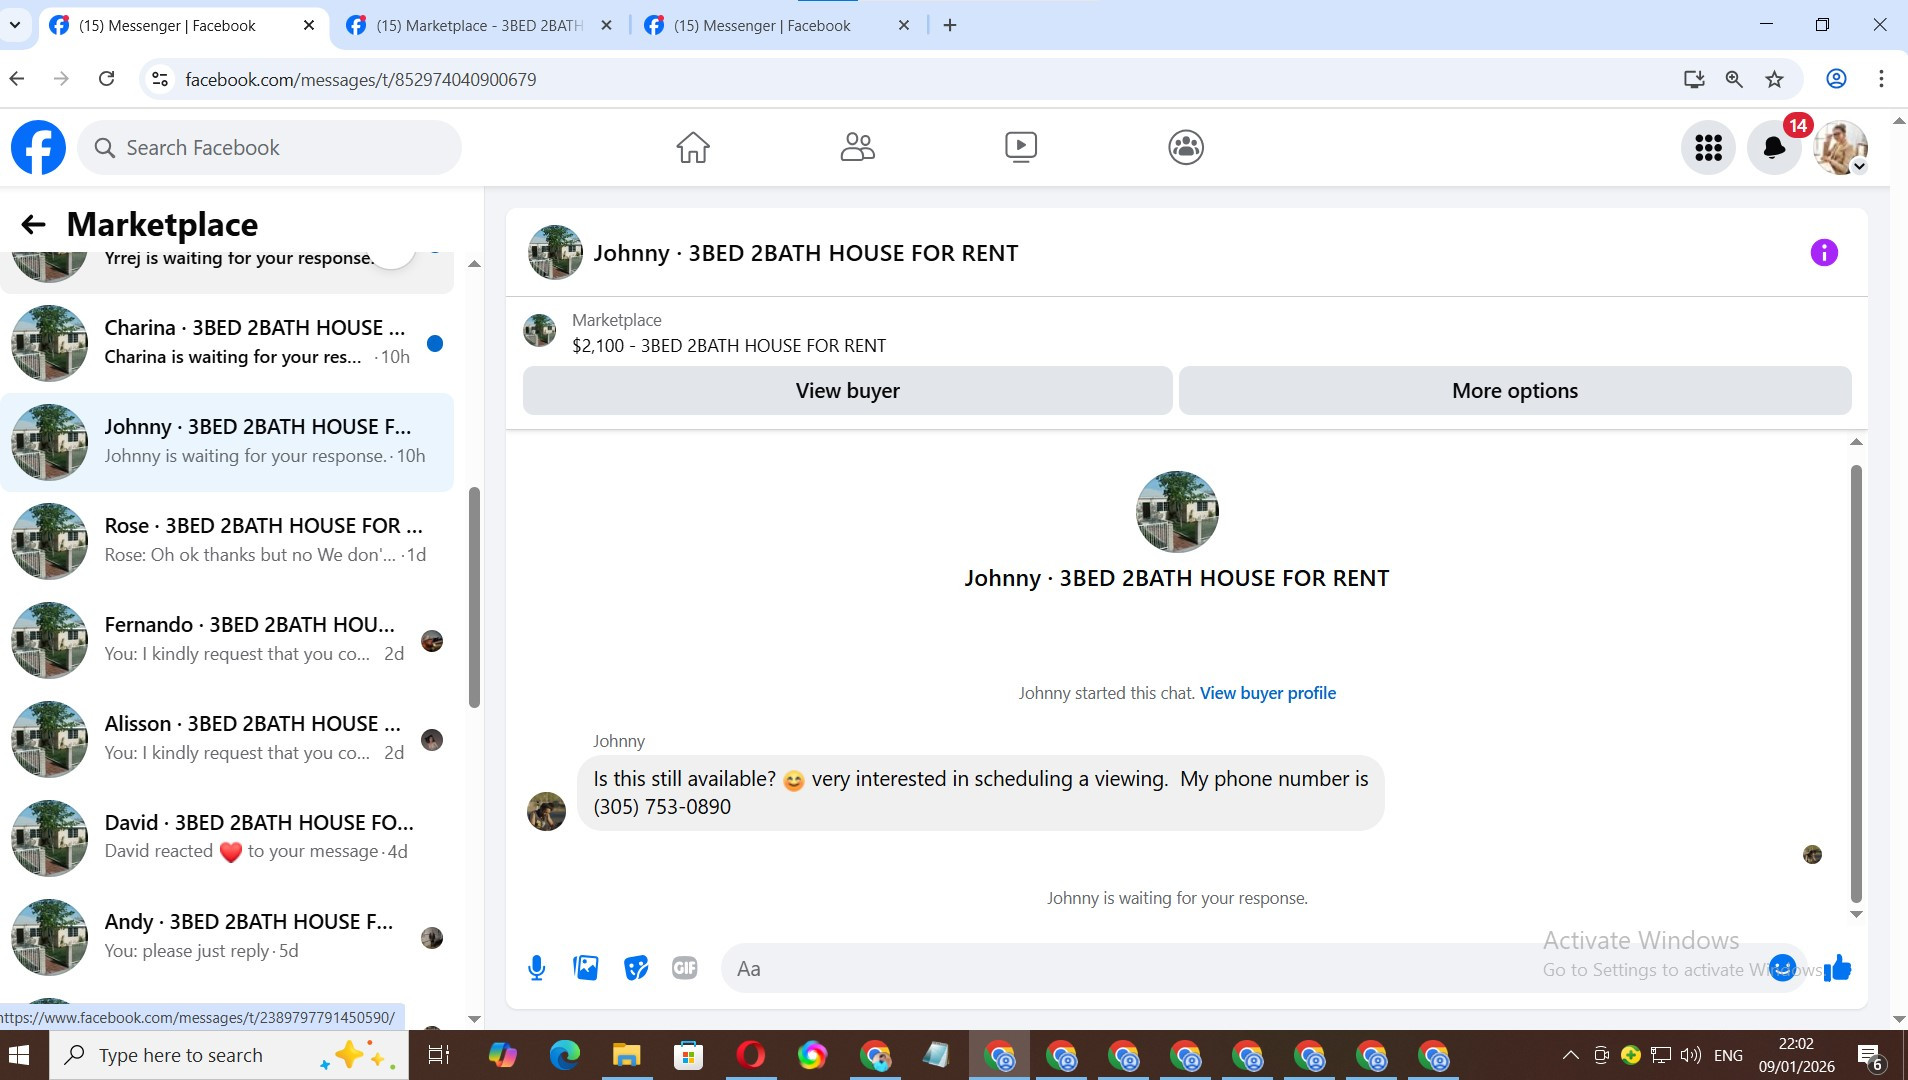
Task: Click $2,100 - 3BED 2BATH HOUSE listing text
Action: (x=729, y=346)
